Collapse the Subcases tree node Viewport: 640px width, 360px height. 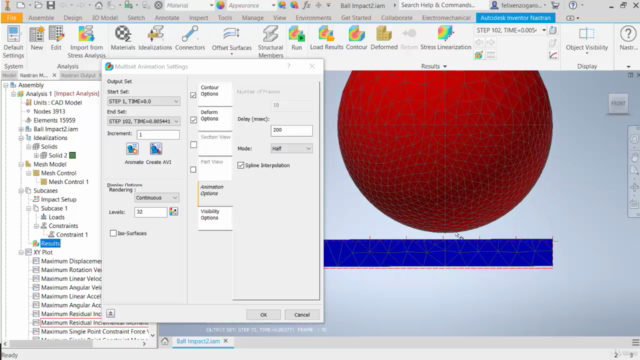click(x=21, y=191)
